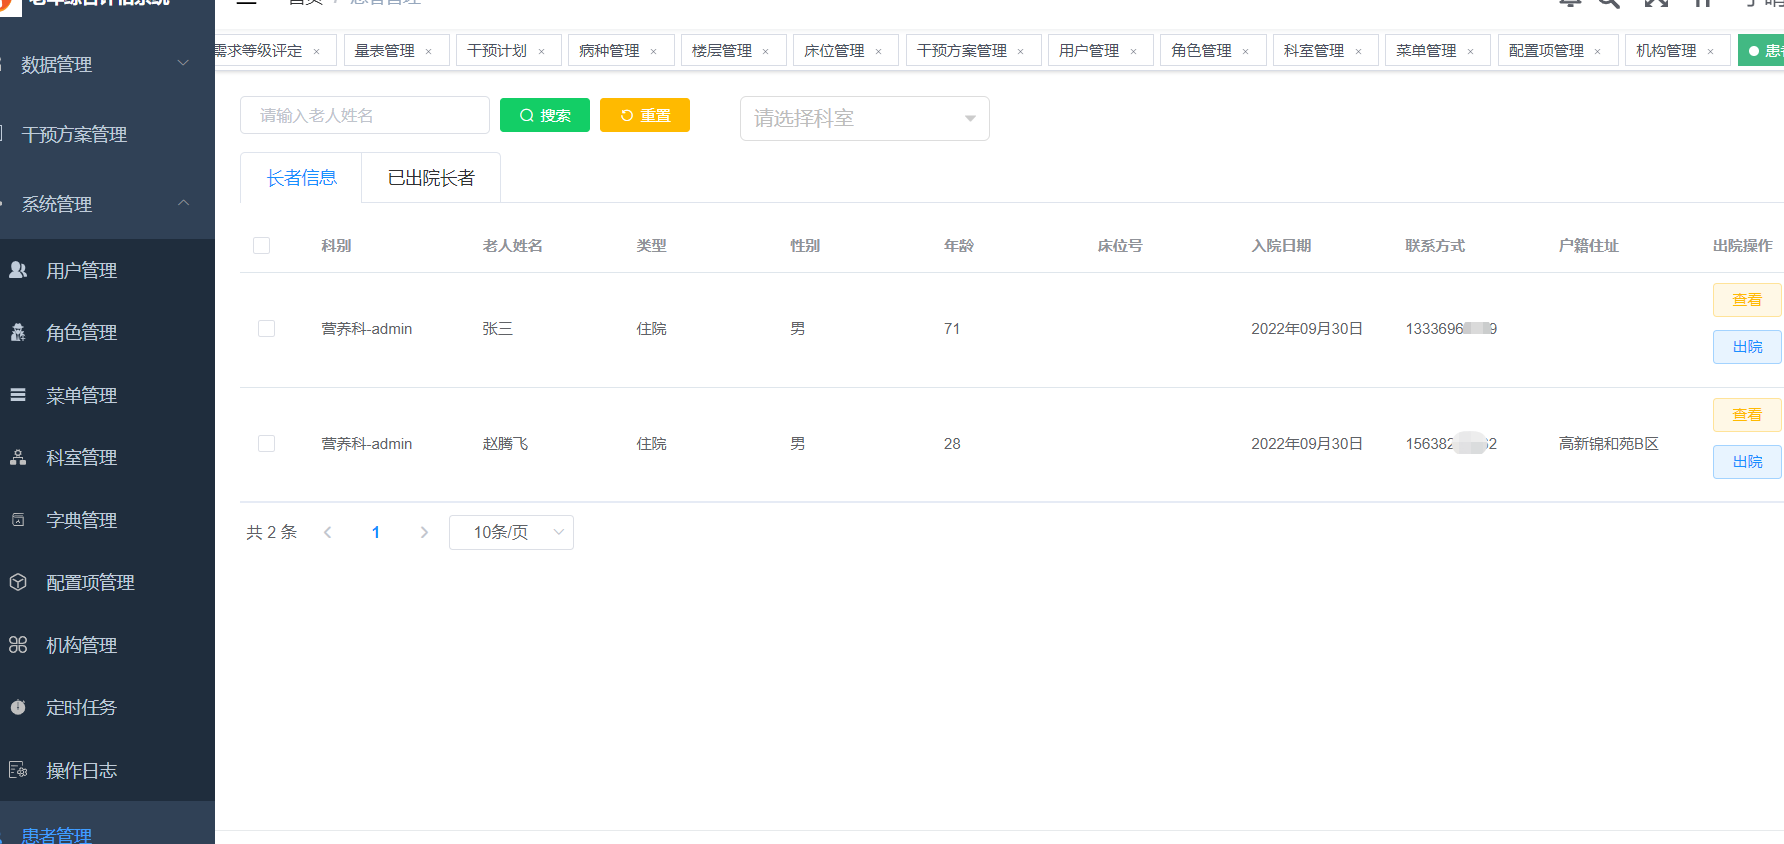This screenshot has height=844, width=1784.
Task: Click the 配置项管理 sidebar cube icon
Action: pyautogui.click(x=18, y=582)
